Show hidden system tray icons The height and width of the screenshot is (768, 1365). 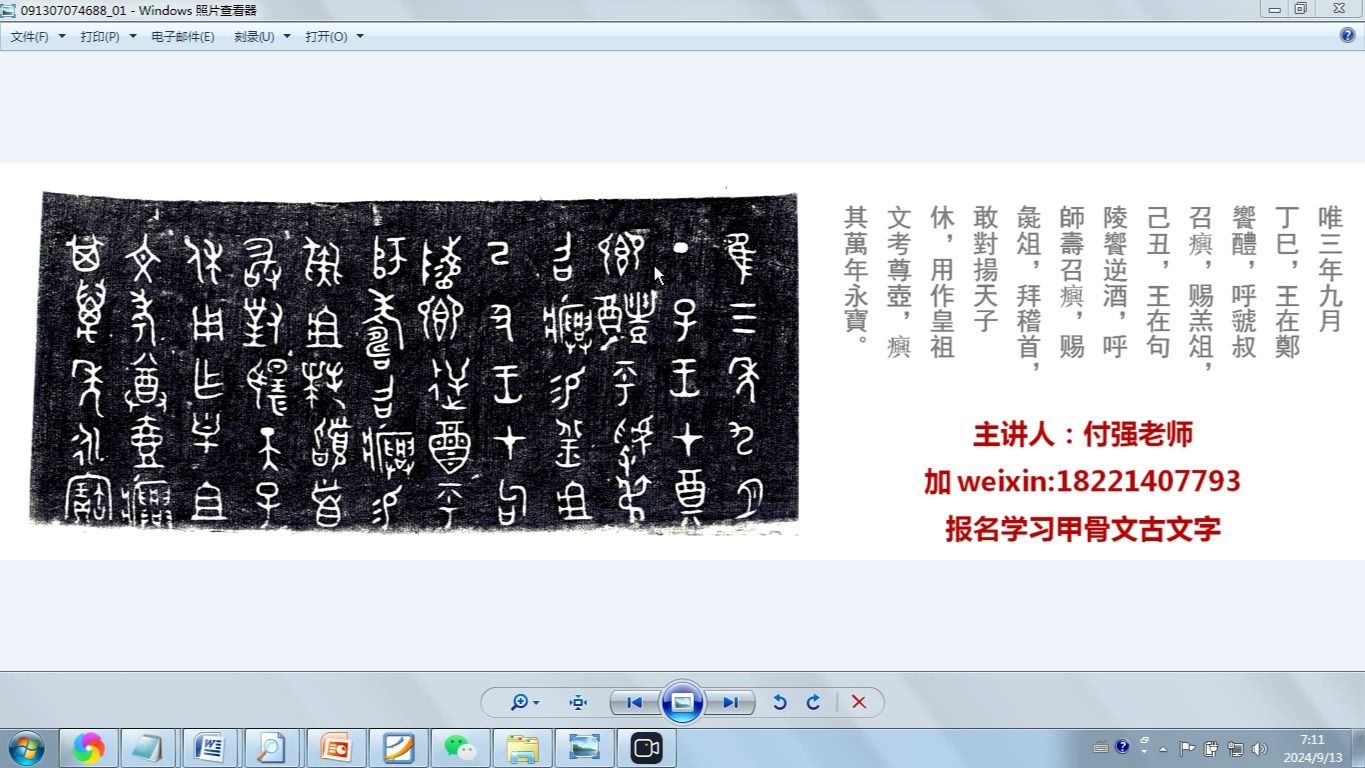1163,748
